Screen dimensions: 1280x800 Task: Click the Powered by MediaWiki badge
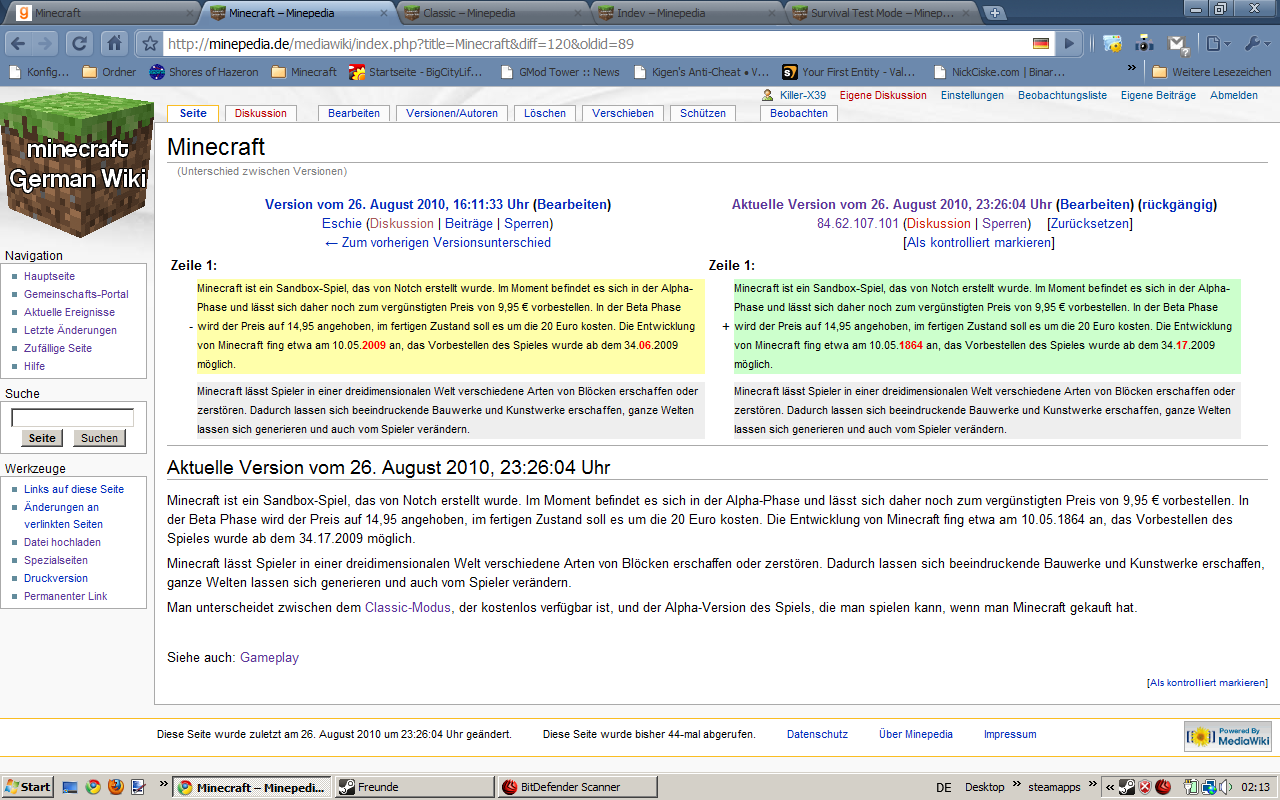1227,736
